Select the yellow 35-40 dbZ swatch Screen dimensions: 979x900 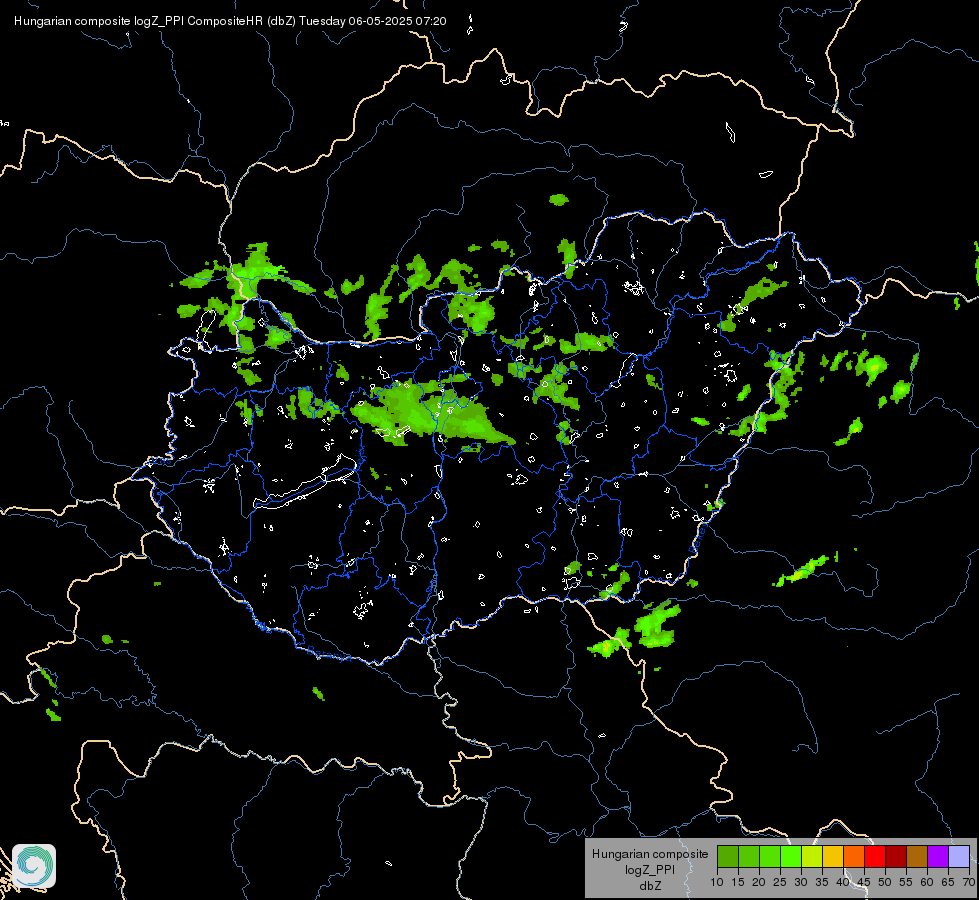(833, 856)
